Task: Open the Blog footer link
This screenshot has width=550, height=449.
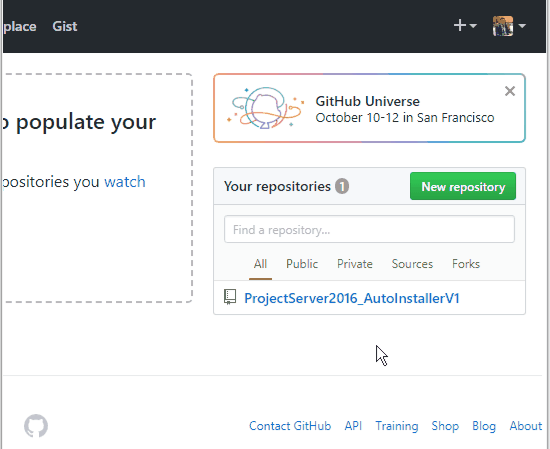Action: pos(484,426)
